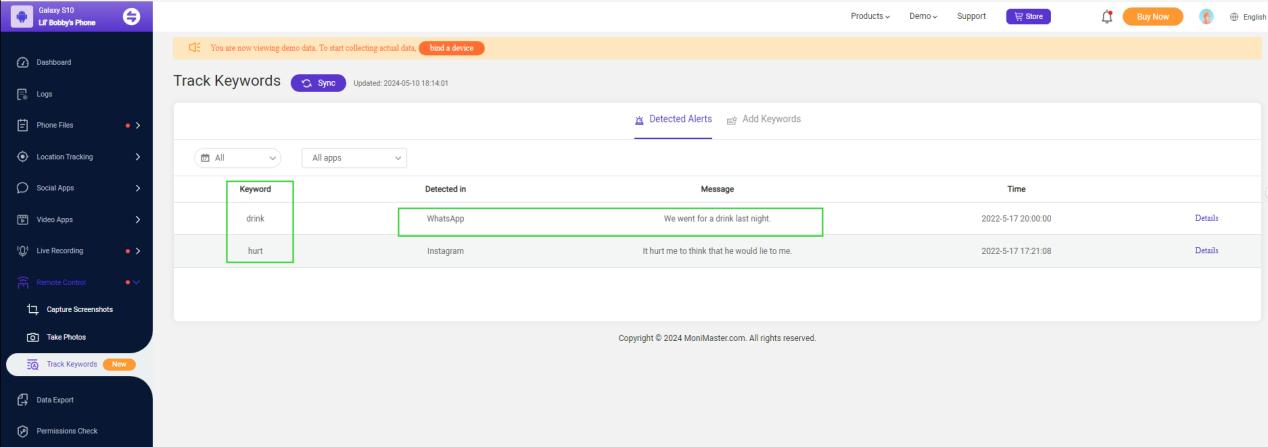Click time 2022-5-17 17:21:08

click(x=1015, y=250)
